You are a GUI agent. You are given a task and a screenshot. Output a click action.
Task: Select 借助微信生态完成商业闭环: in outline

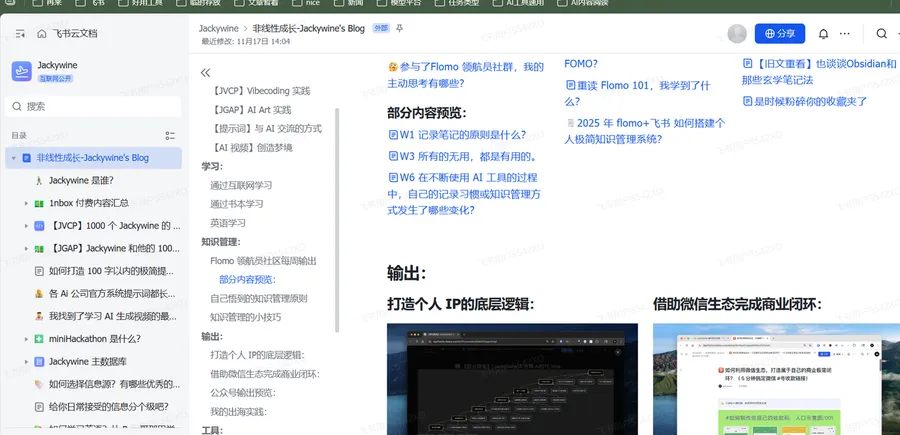pos(265,374)
